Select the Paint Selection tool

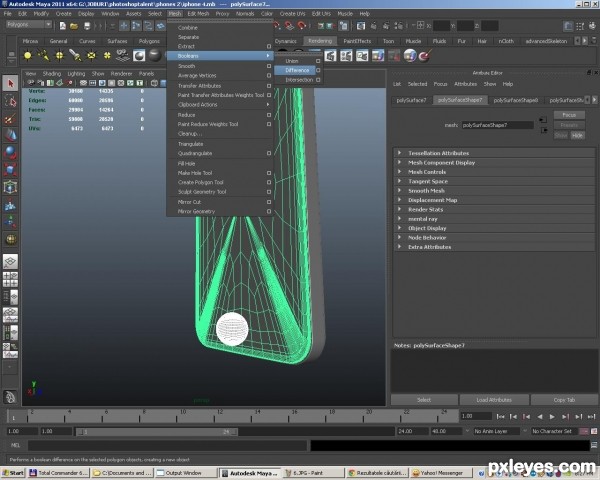[x=10, y=119]
